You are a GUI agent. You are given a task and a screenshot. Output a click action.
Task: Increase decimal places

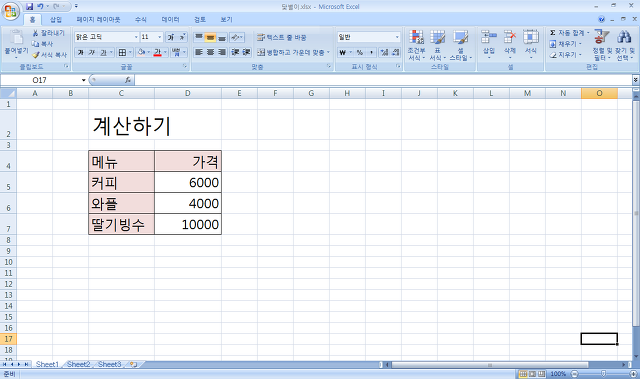[x=384, y=52]
